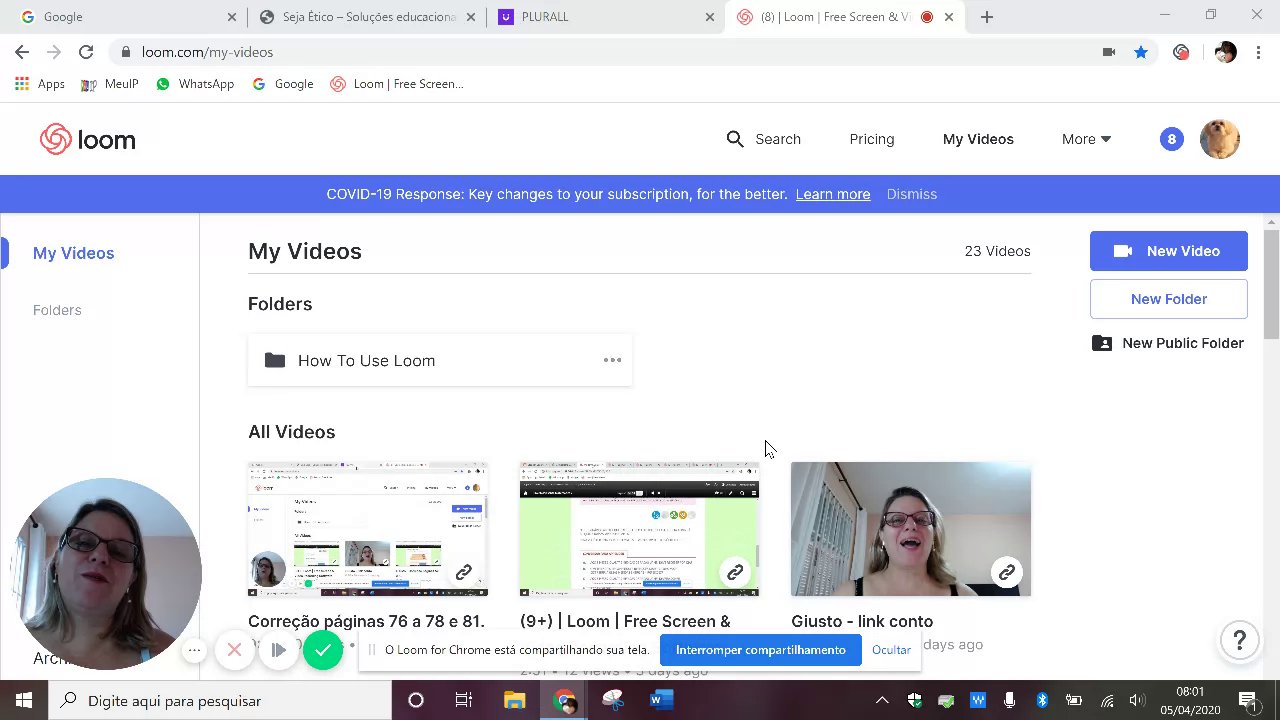
Task: Open Task View on the taskbar
Action: tap(464, 701)
